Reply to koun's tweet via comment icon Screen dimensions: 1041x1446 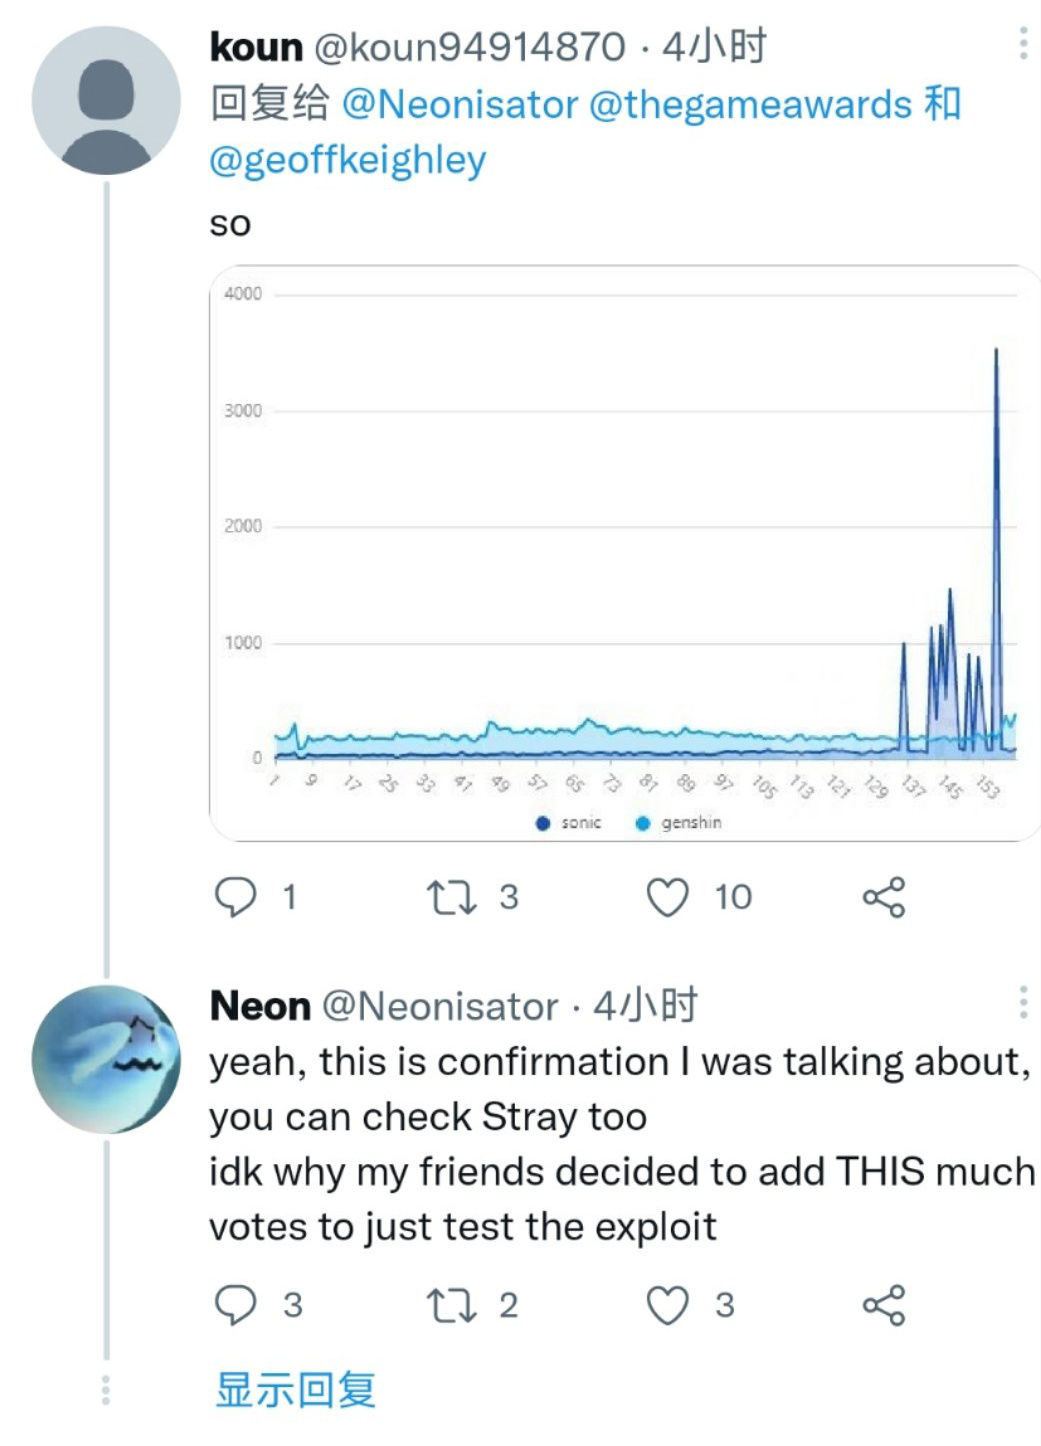236,897
